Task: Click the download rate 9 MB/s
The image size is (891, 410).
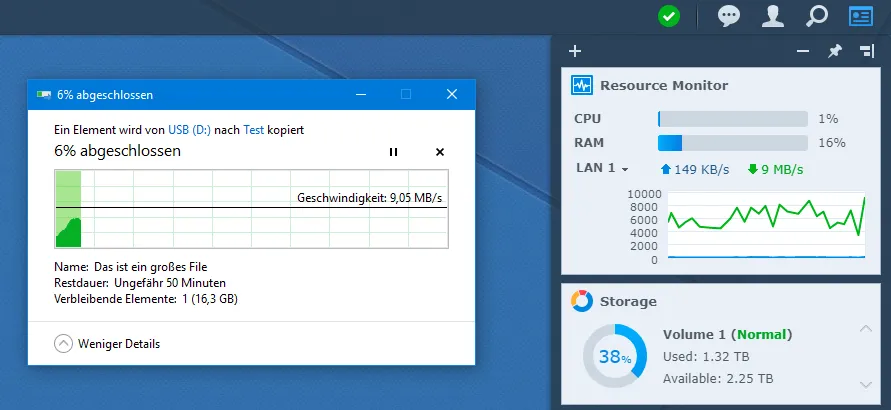Action: (776, 169)
